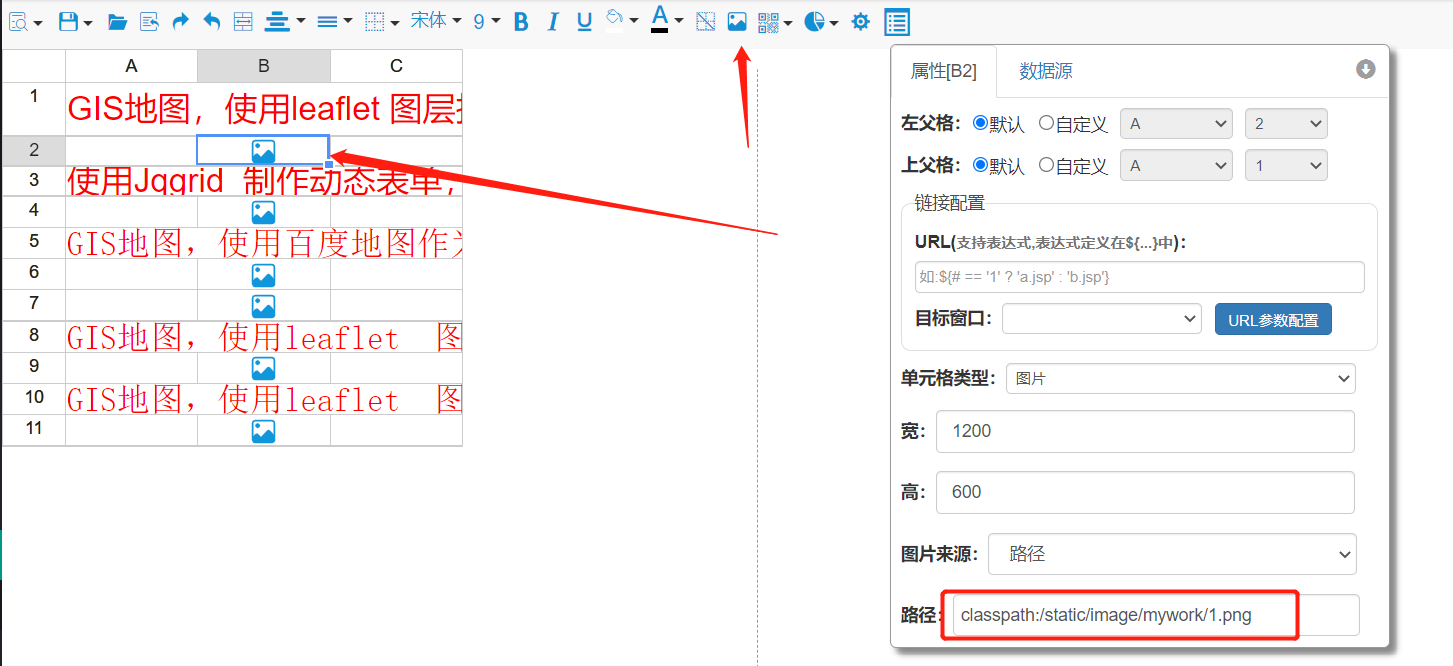Click the save report icon
Screen dimensions: 1453x666
click(x=69, y=21)
